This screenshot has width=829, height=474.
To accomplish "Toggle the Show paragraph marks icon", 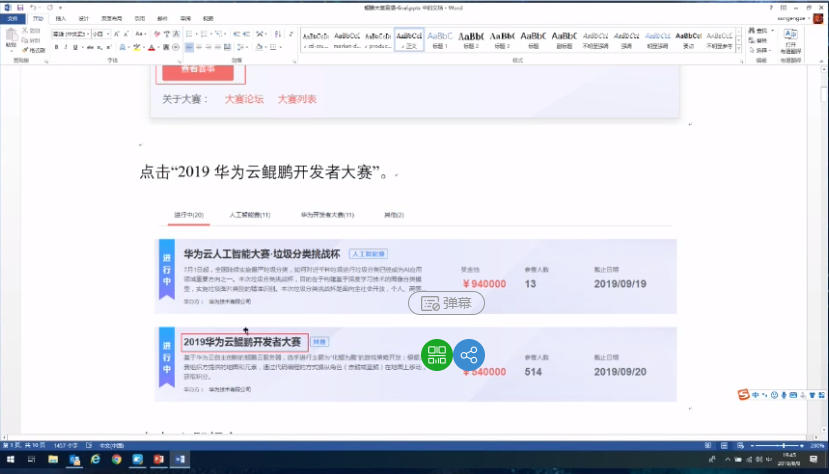I will (x=291, y=34).
